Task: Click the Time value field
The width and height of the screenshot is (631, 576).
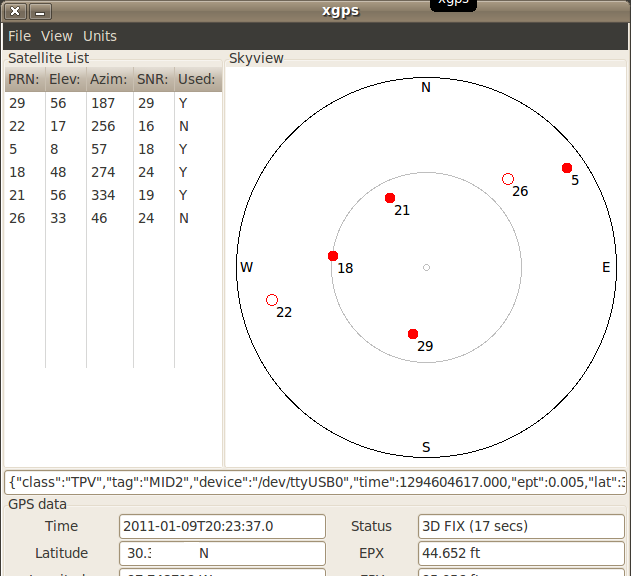Action: pyautogui.click(x=222, y=526)
